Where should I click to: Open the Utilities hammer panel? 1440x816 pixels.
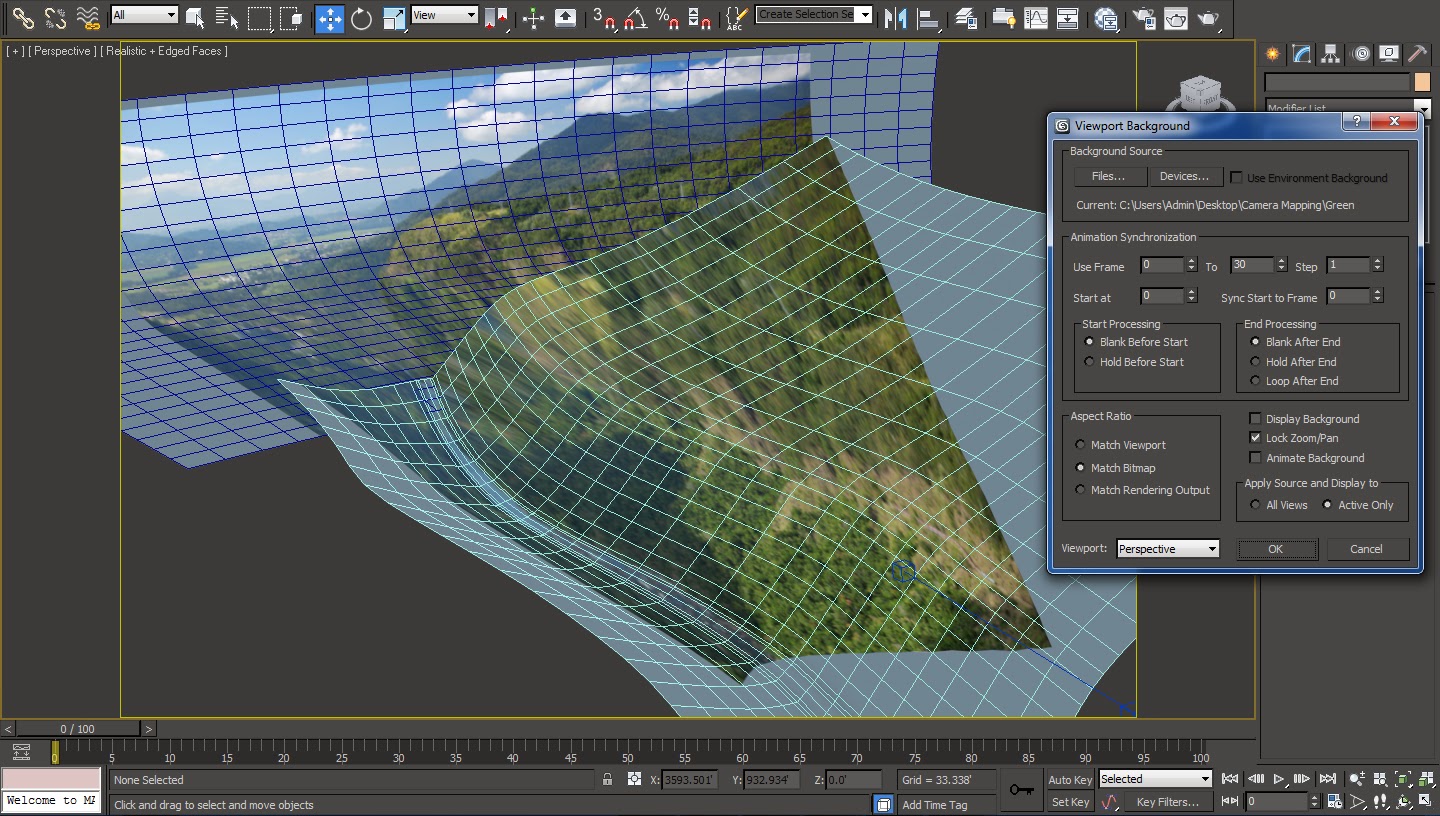point(1417,54)
